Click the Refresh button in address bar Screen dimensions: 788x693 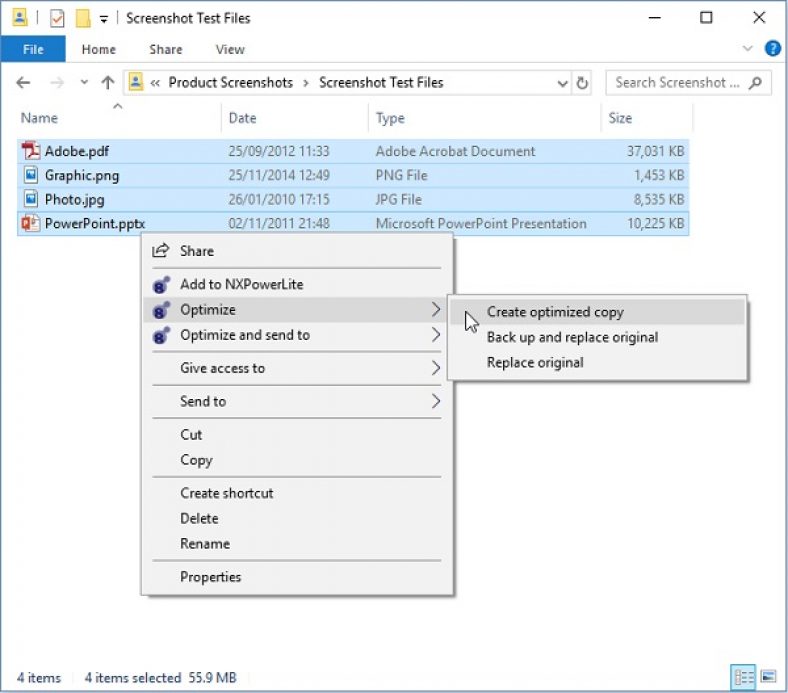click(x=583, y=83)
